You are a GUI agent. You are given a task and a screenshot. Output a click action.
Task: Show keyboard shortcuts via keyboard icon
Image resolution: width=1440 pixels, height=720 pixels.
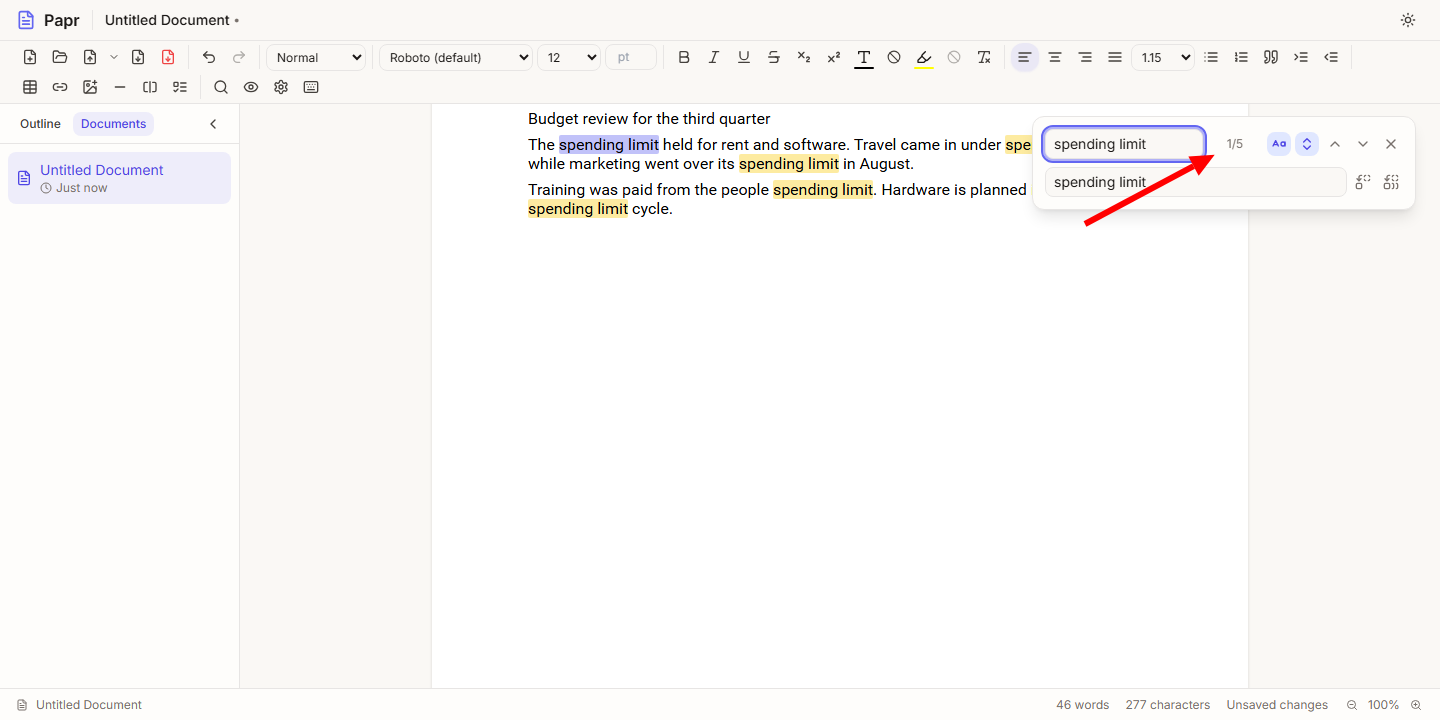pyautogui.click(x=311, y=87)
